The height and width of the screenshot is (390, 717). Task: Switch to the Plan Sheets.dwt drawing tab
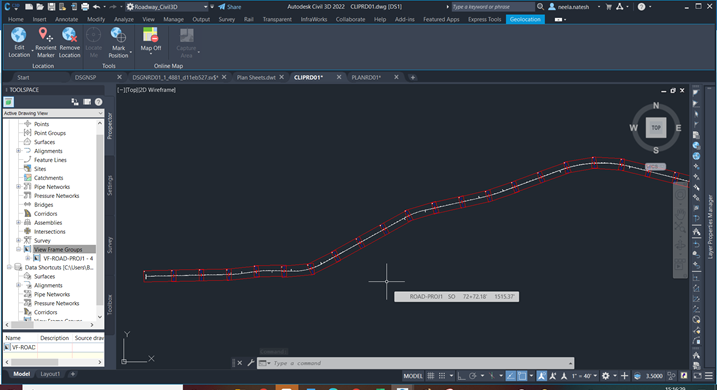[x=256, y=77]
